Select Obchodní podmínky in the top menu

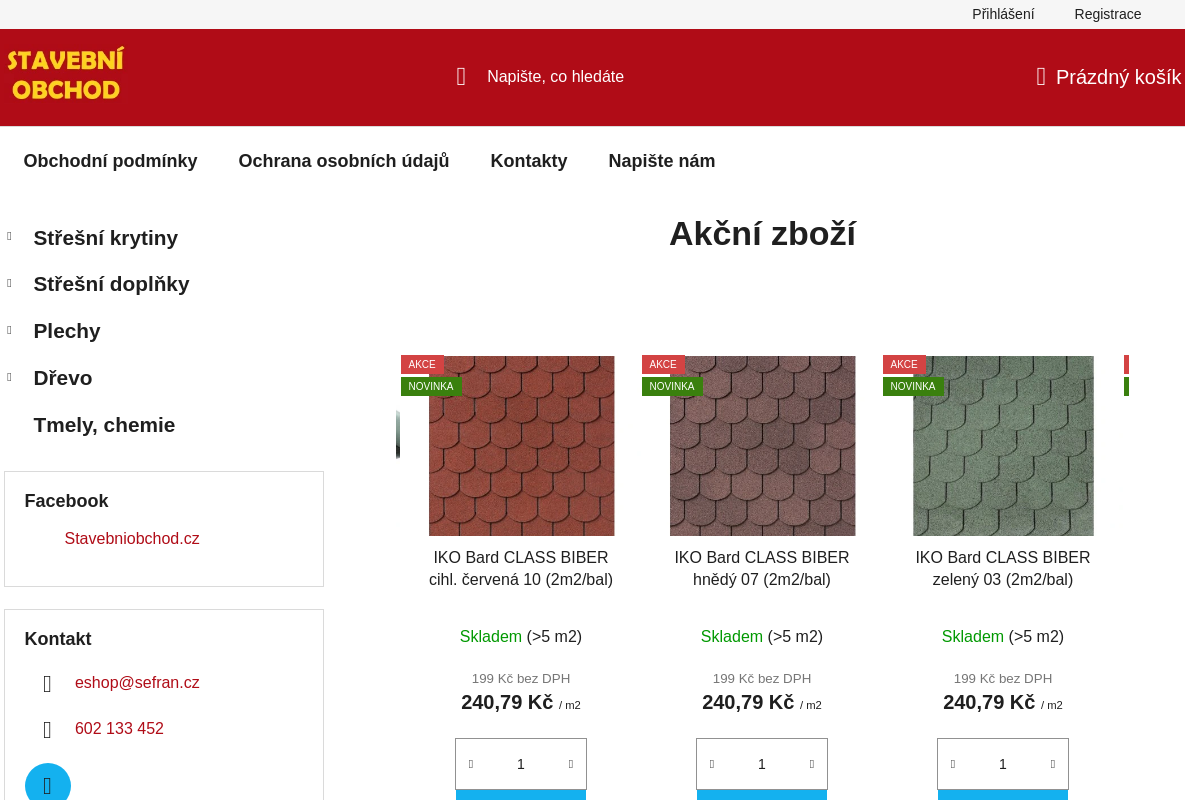(110, 160)
